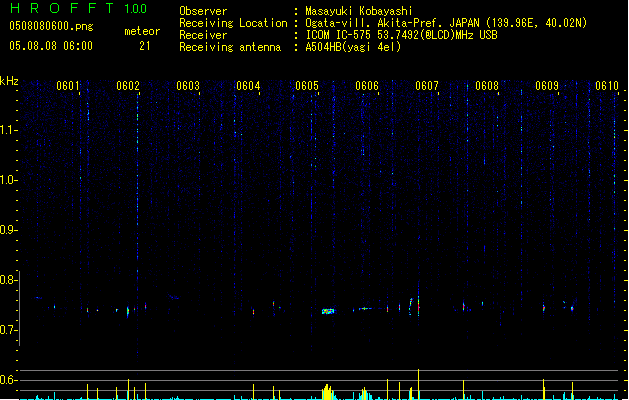
Task: Click the 1.1 kHz axis label
Action: (8, 130)
